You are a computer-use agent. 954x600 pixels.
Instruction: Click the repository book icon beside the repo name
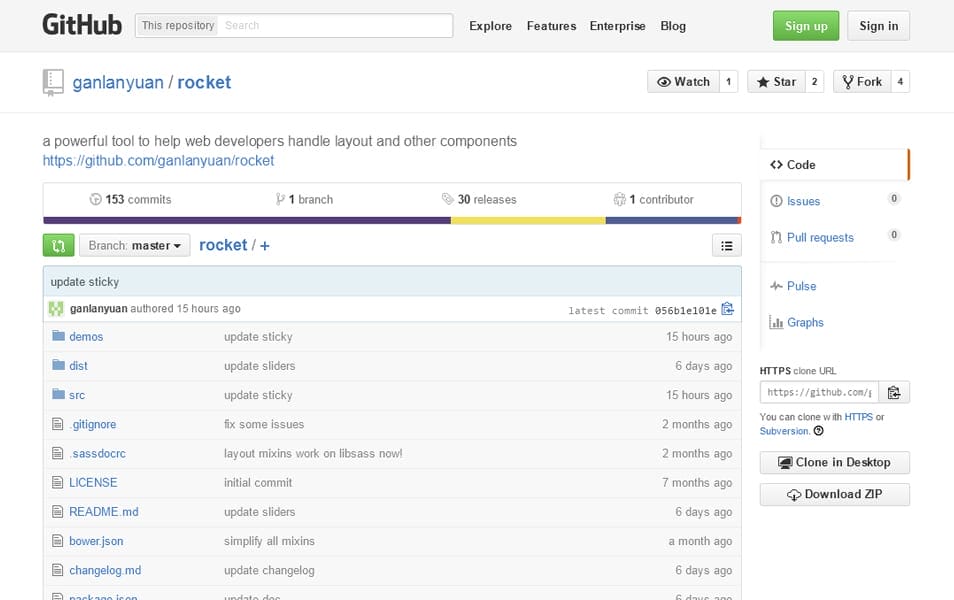tap(52, 82)
